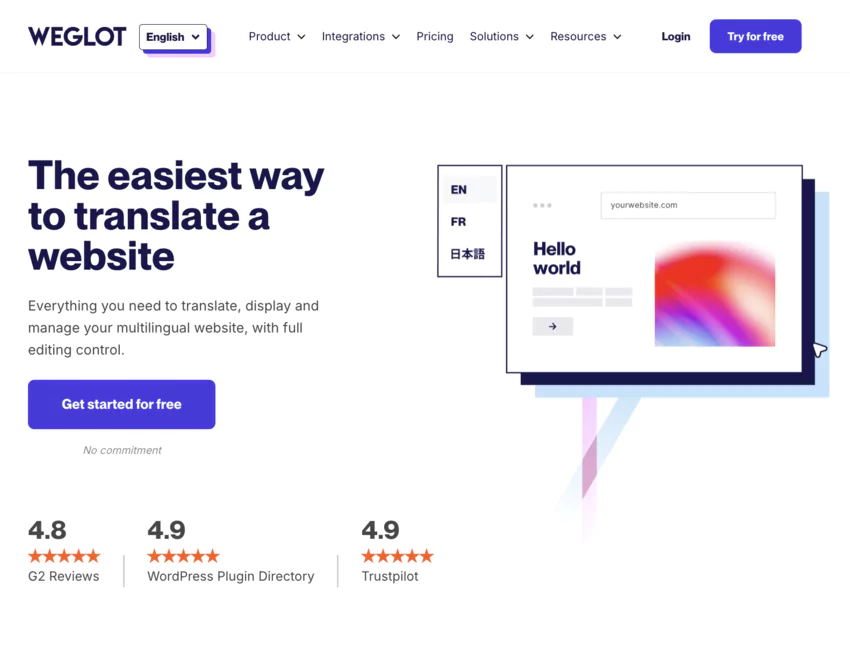Click the G2 Reviews label
Viewport: 850px width, 650px height.
63,576
